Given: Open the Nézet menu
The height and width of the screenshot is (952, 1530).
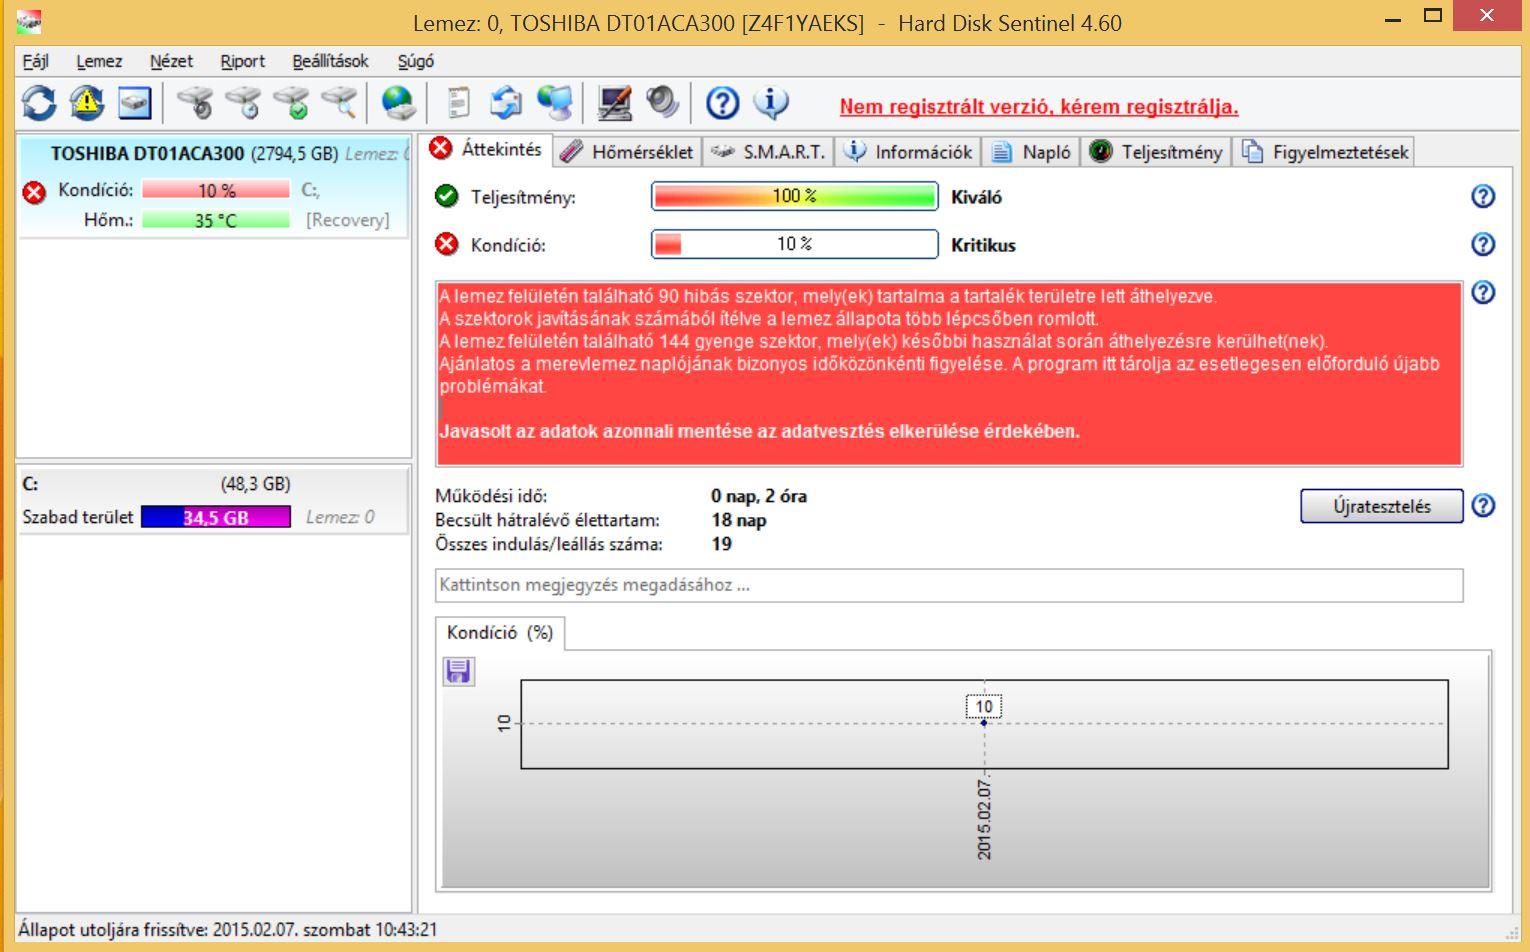Looking at the screenshot, I should [x=171, y=61].
